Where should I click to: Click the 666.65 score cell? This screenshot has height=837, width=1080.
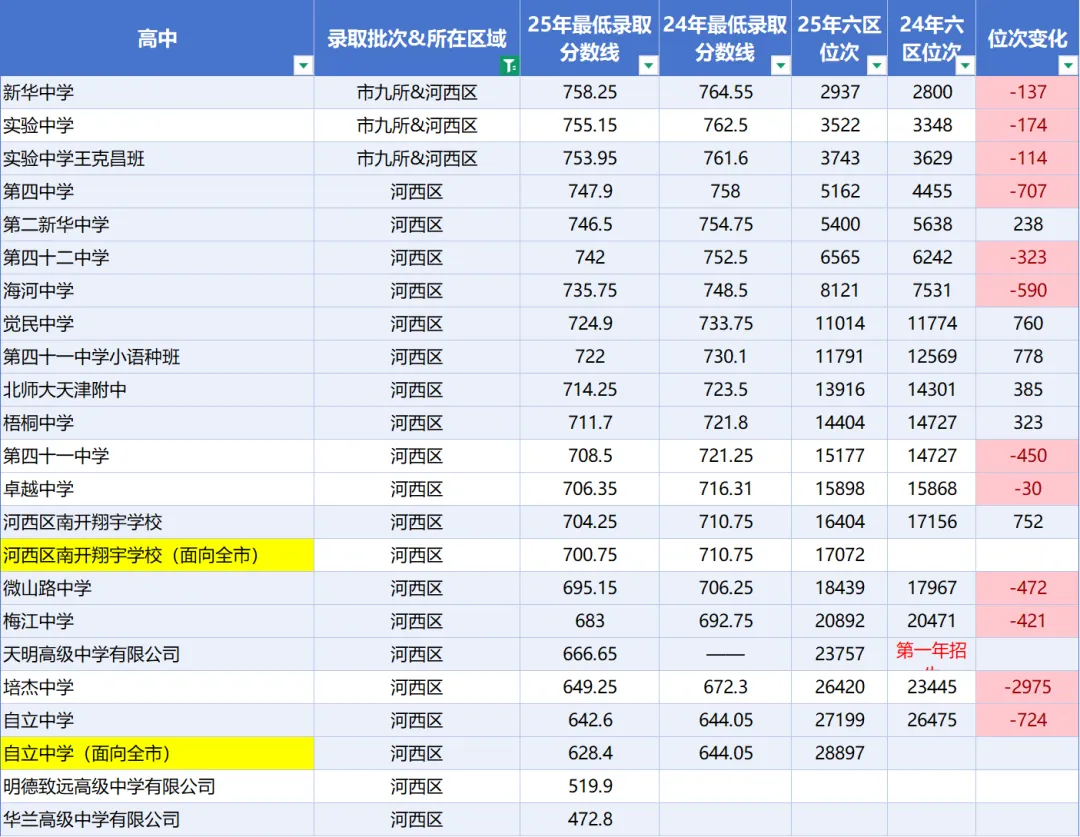590,654
